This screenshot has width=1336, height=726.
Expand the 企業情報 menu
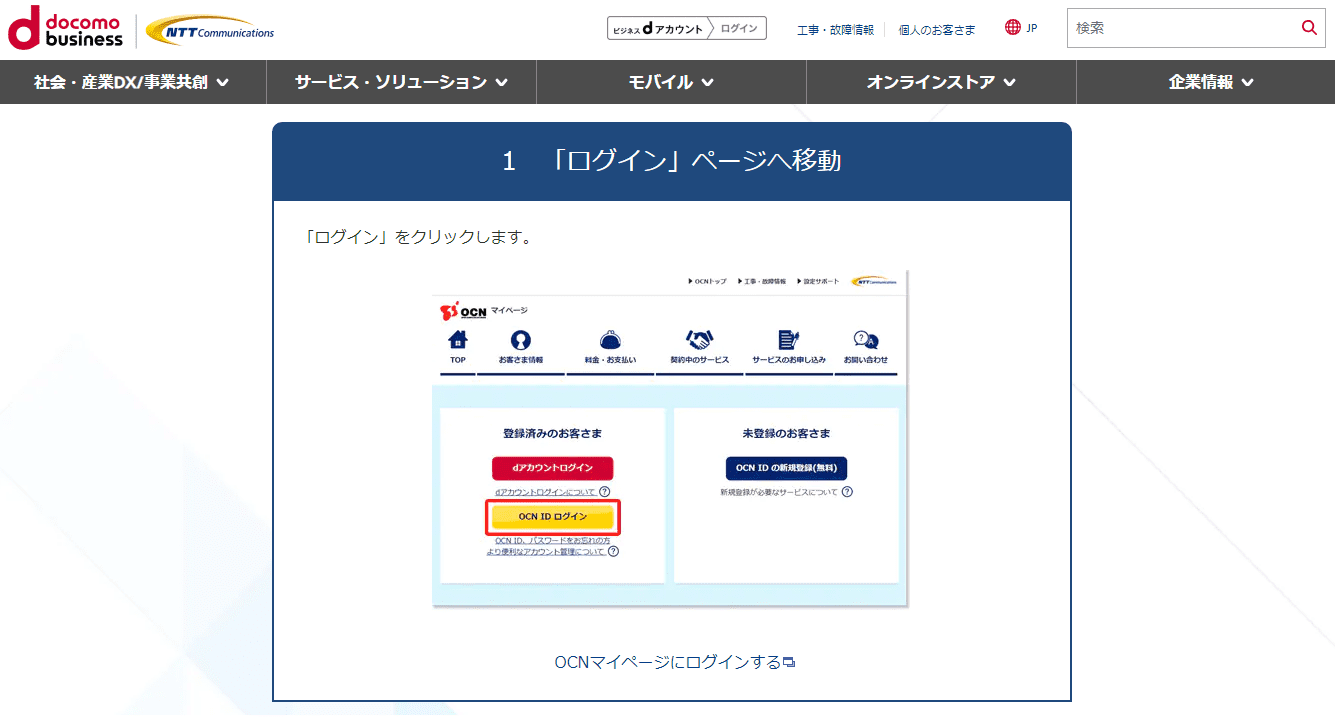pyautogui.click(x=1206, y=82)
